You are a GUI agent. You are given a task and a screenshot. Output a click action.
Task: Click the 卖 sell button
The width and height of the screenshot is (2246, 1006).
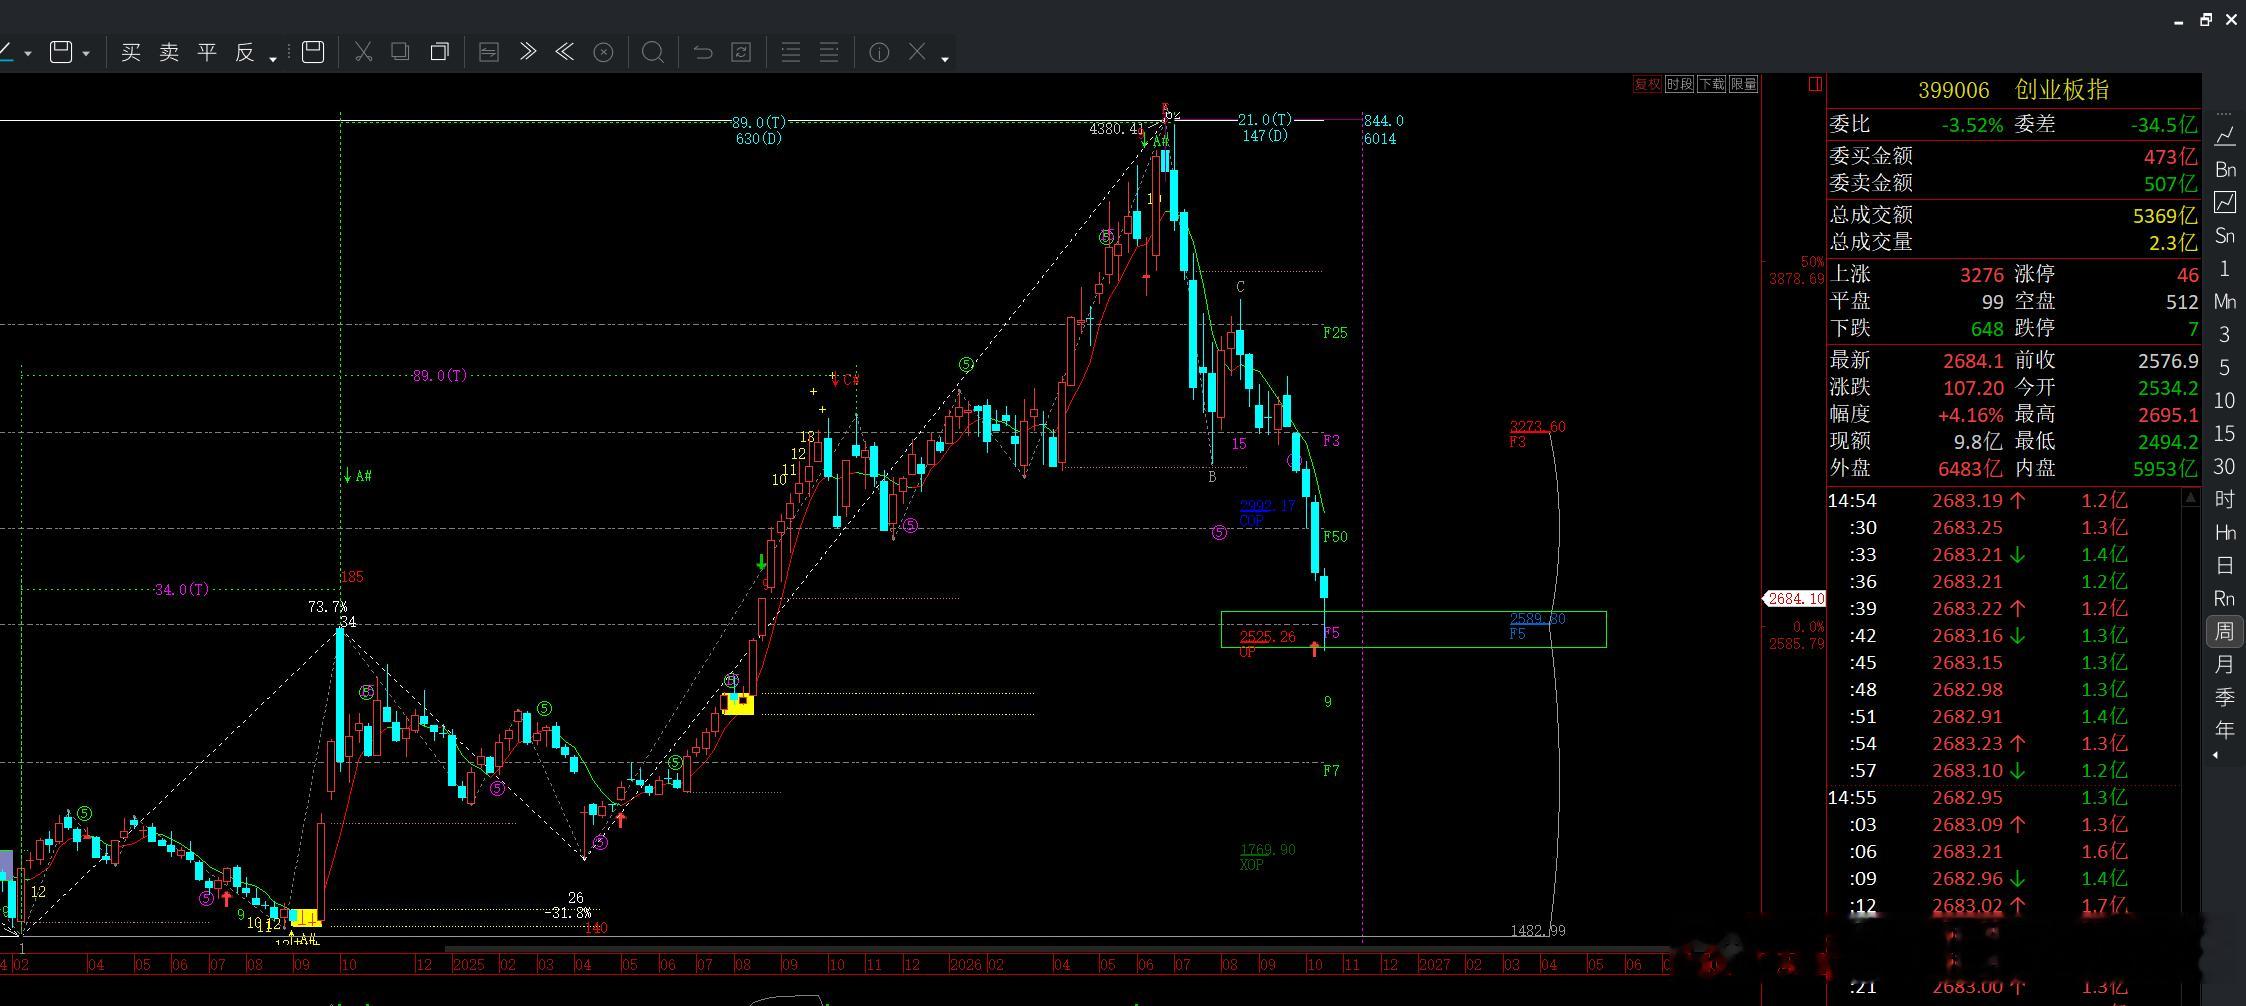169,52
